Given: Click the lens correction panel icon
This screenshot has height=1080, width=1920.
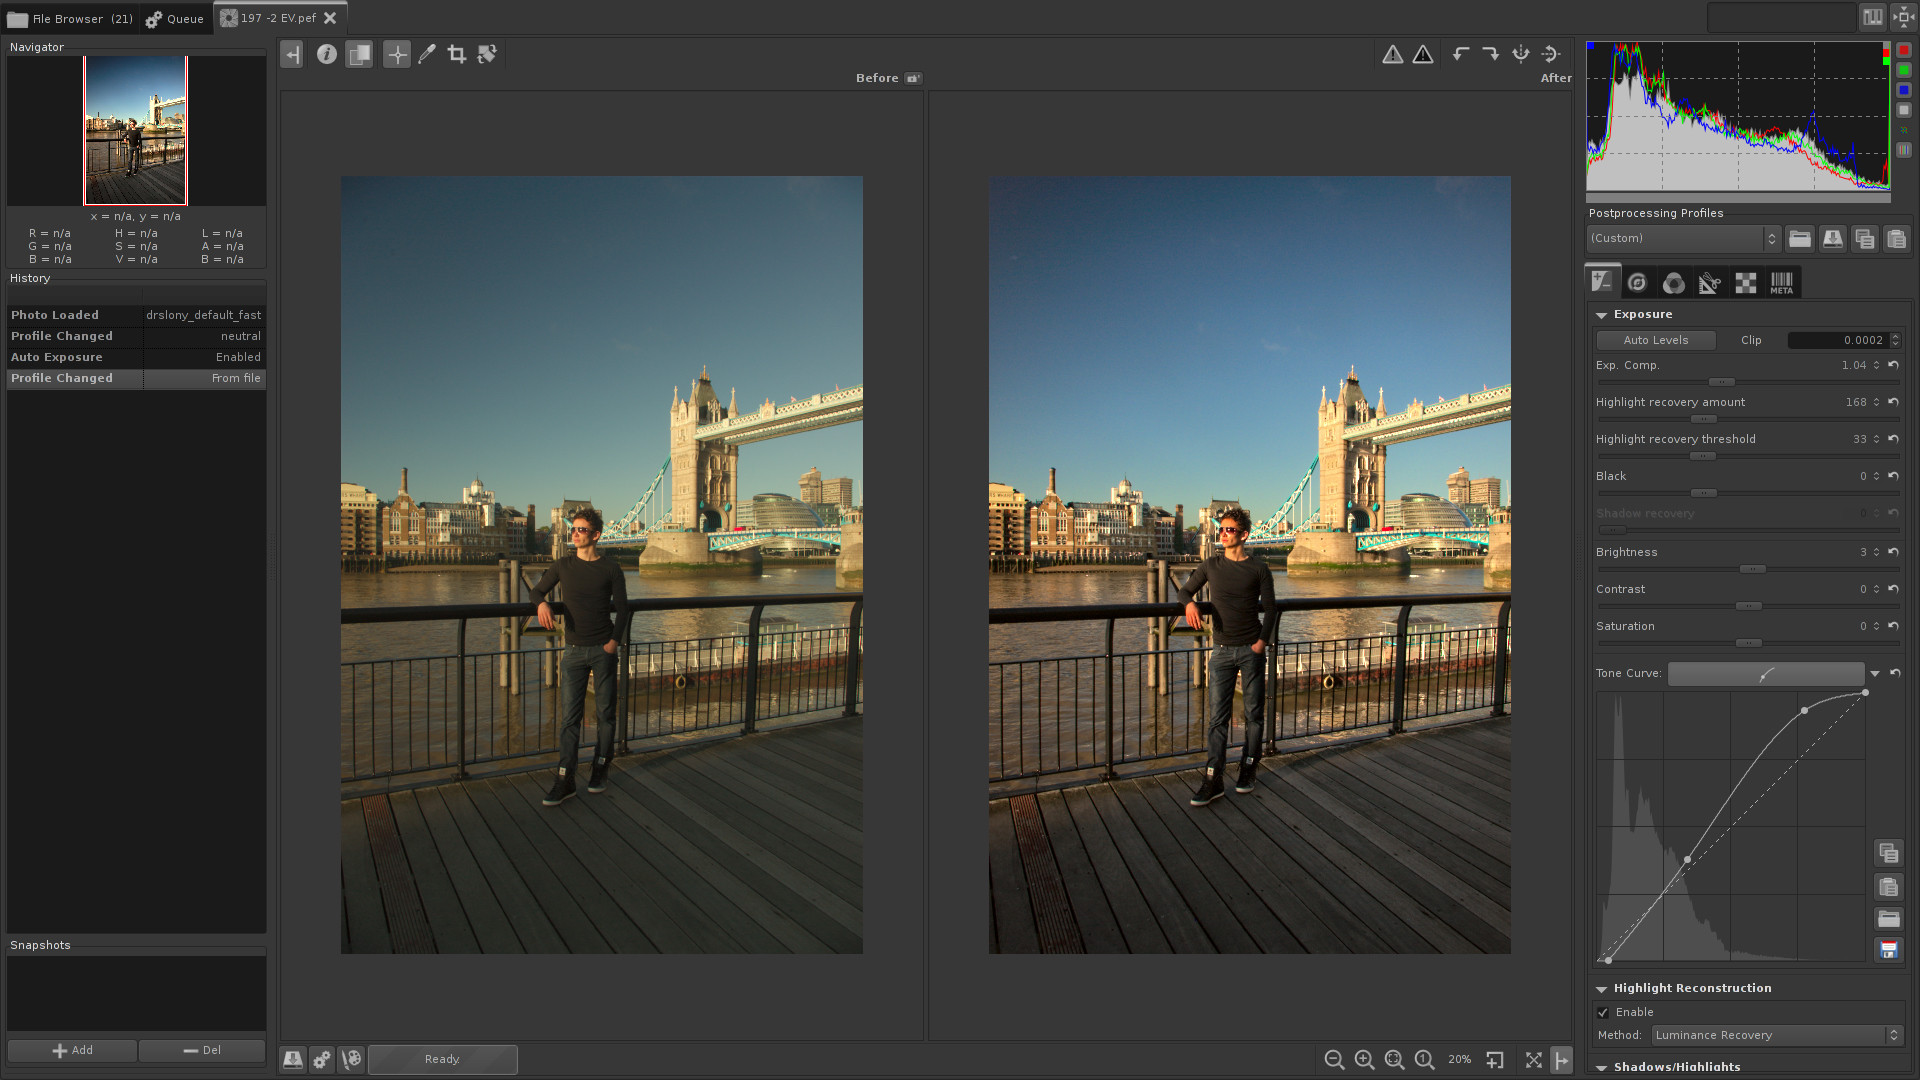Looking at the screenshot, I should point(1709,281).
